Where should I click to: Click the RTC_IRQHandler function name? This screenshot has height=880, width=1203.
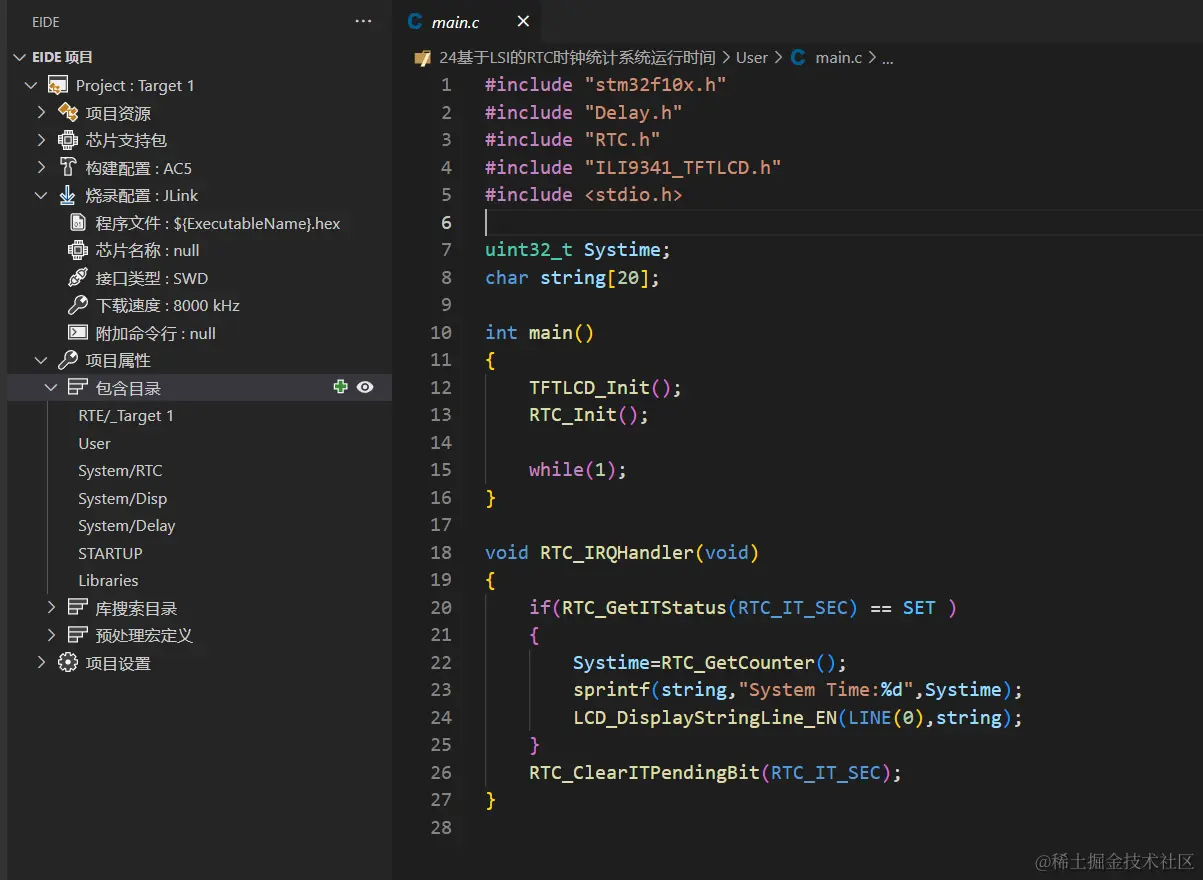click(x=617, y=553)
